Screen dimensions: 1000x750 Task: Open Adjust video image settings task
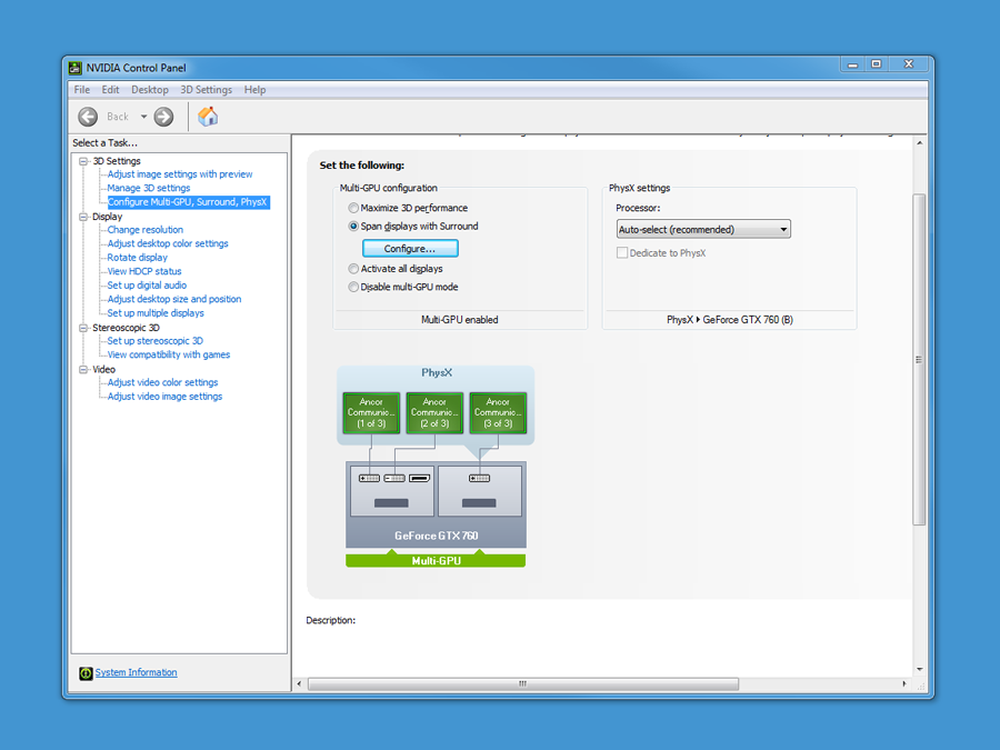[x=165, y=397]
